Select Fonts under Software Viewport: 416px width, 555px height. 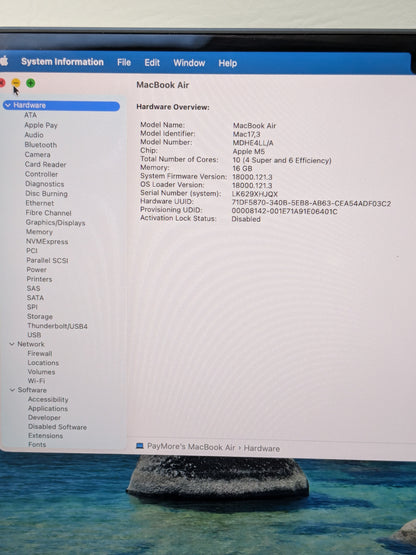tap(37, 445)
